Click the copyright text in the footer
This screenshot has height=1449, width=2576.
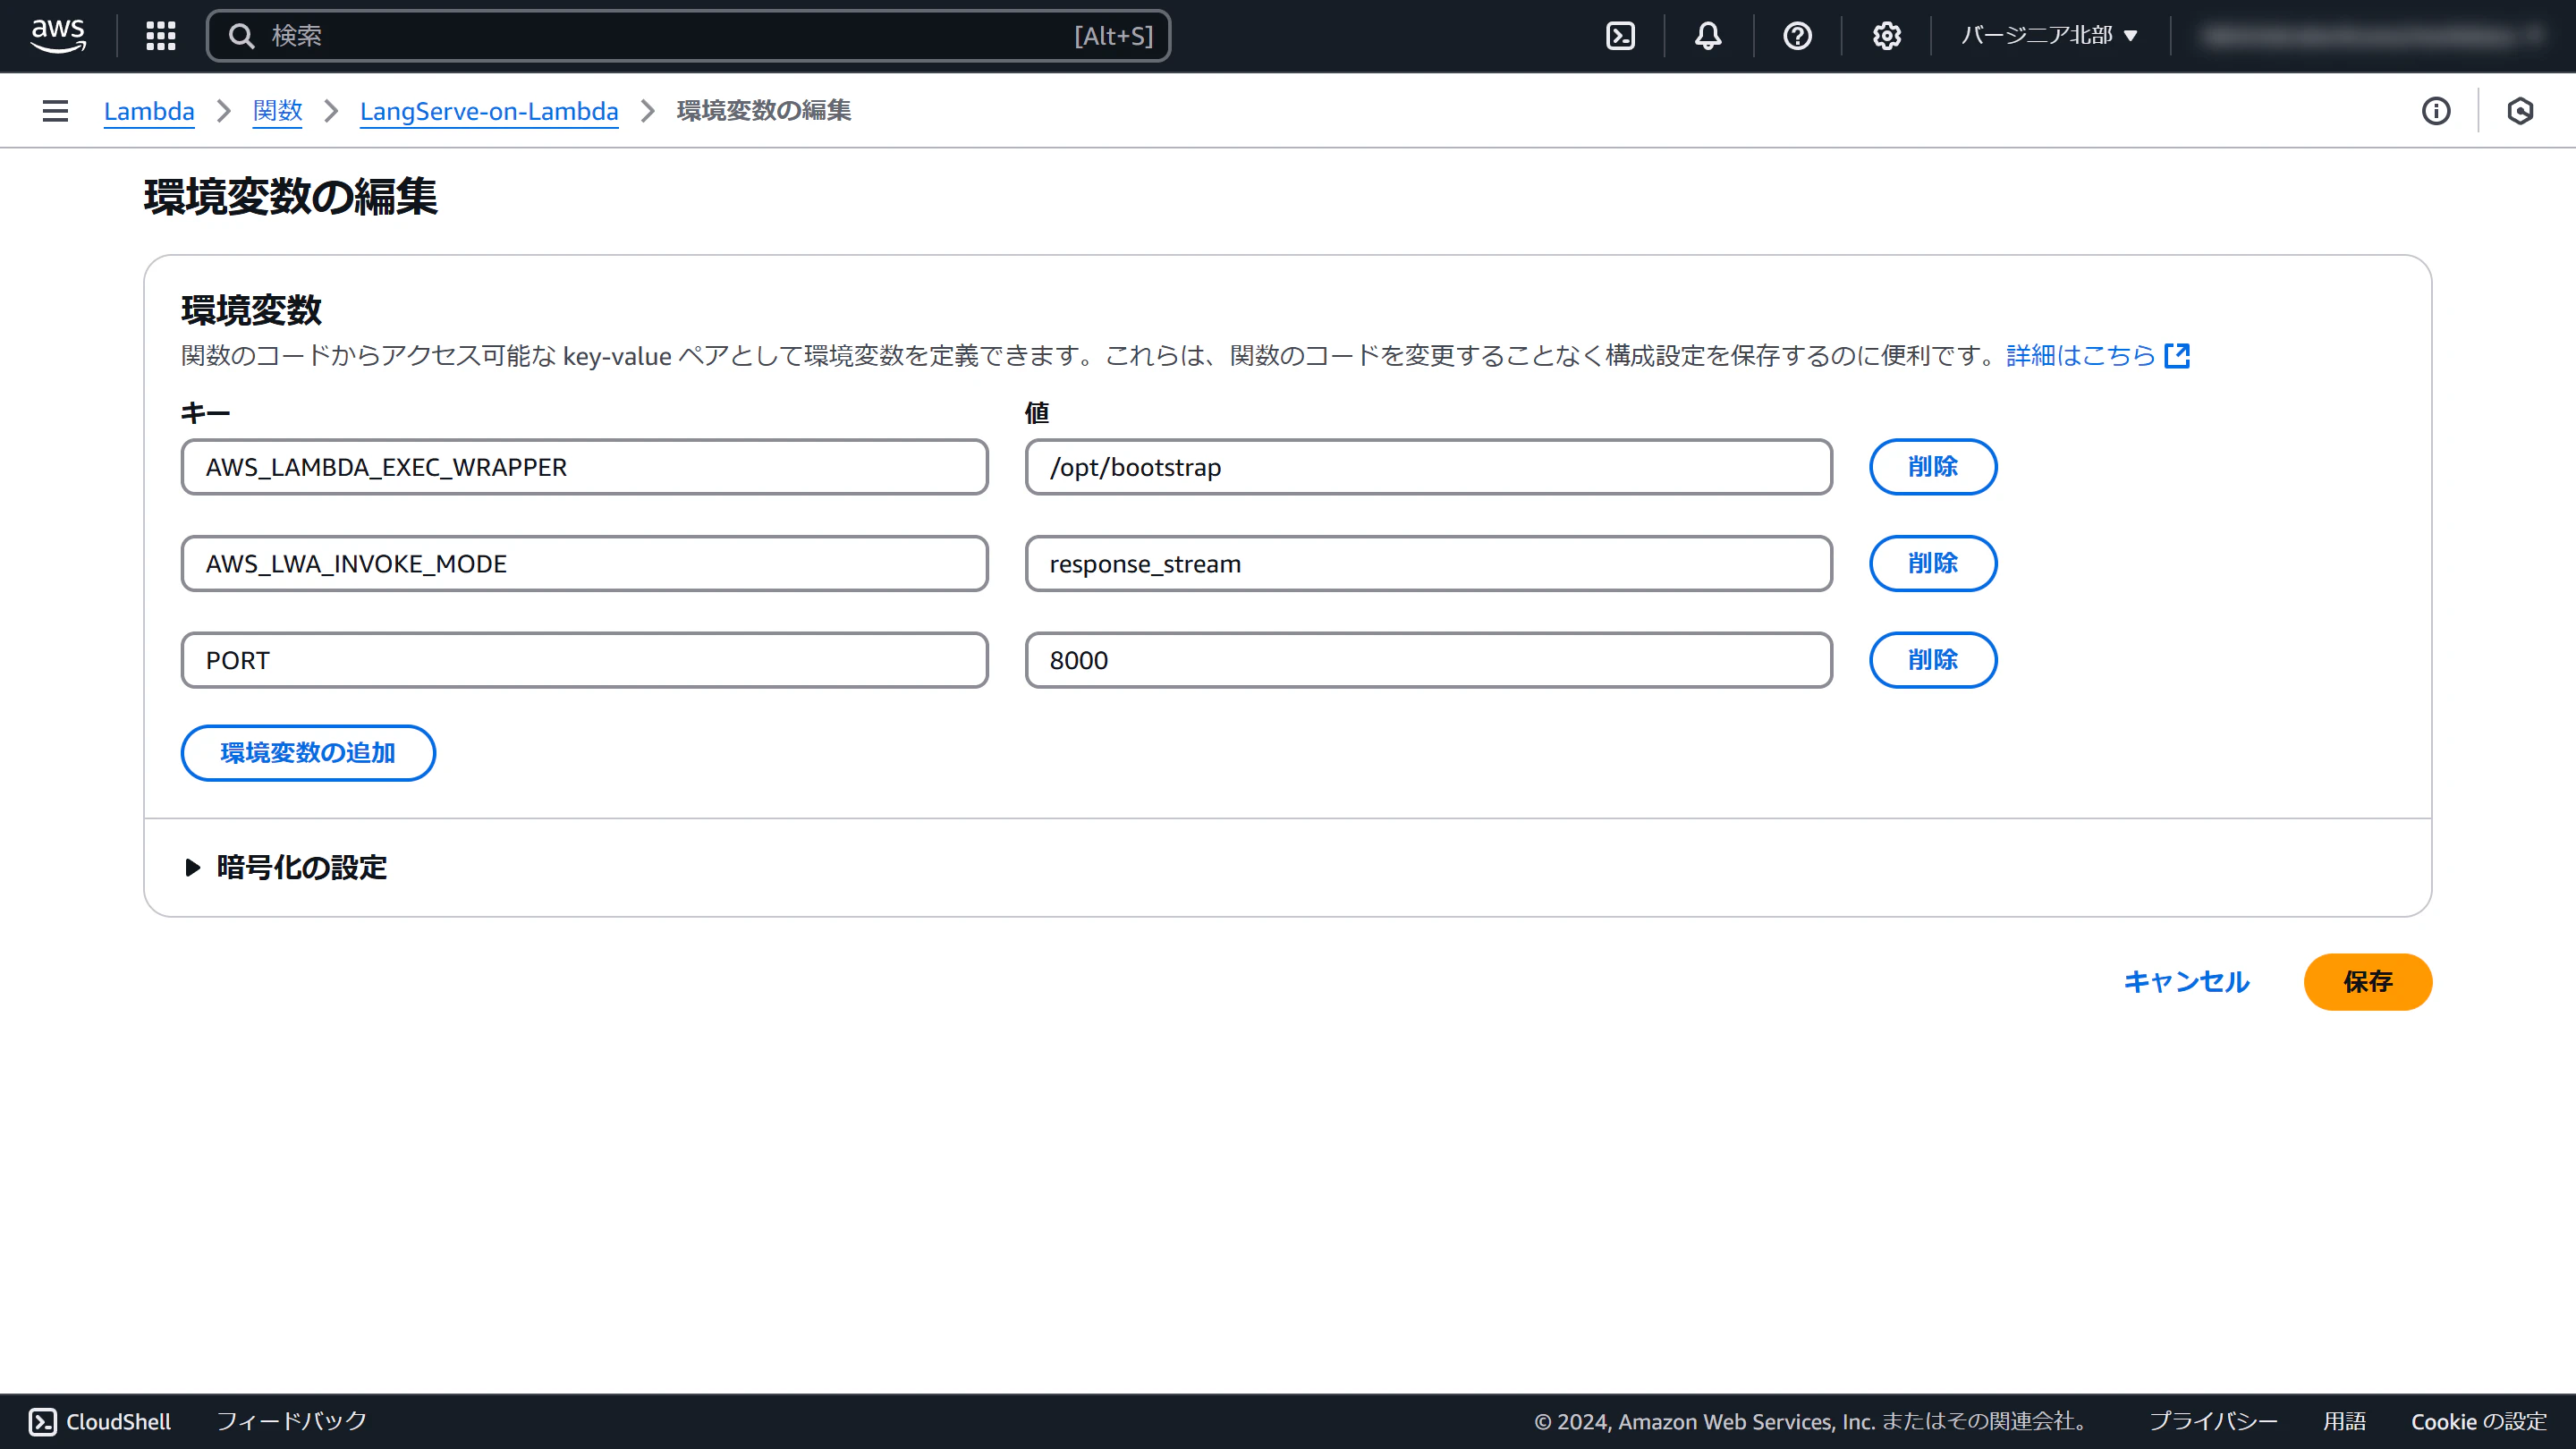coord(1813,1421)
